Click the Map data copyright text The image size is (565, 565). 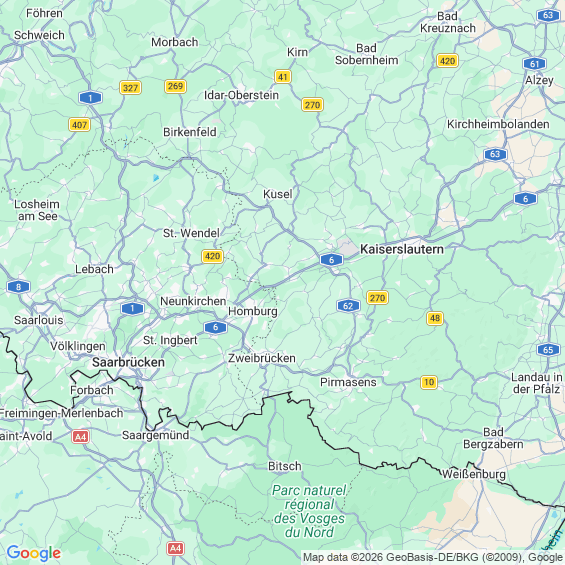coord(433,557)
